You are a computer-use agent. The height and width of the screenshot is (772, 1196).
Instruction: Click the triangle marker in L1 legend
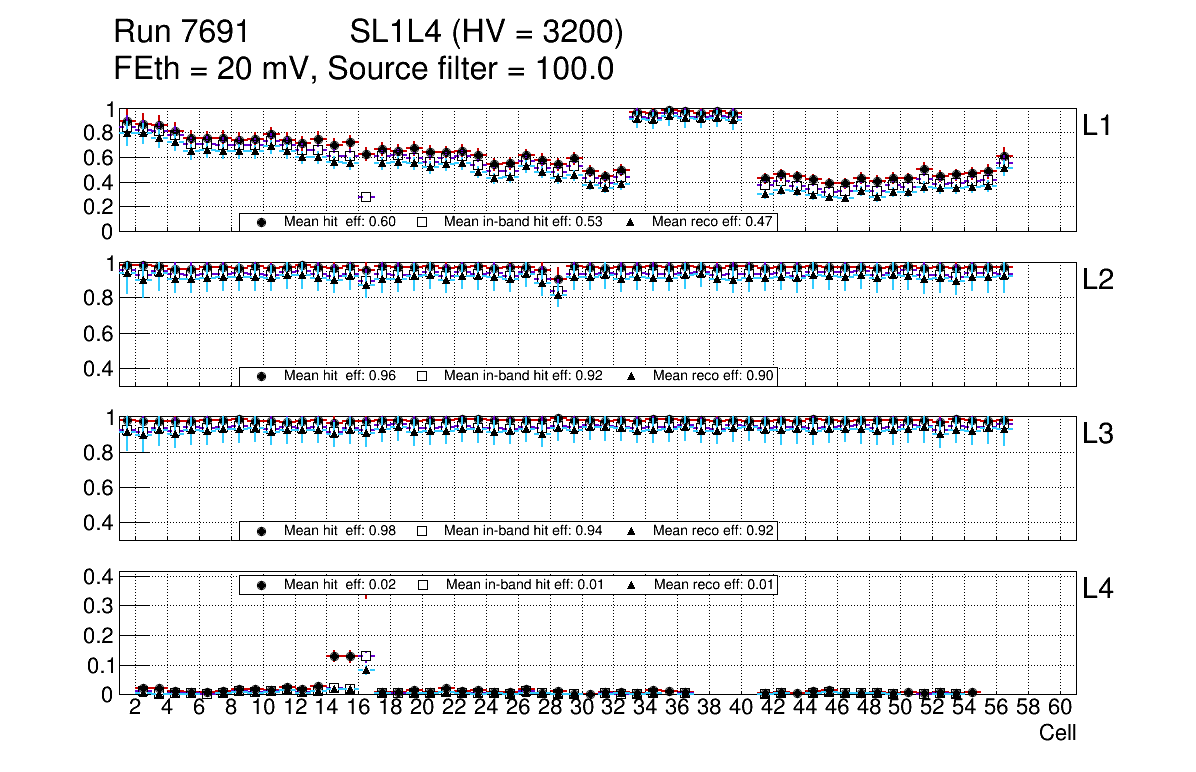click(x=631, y=222)
